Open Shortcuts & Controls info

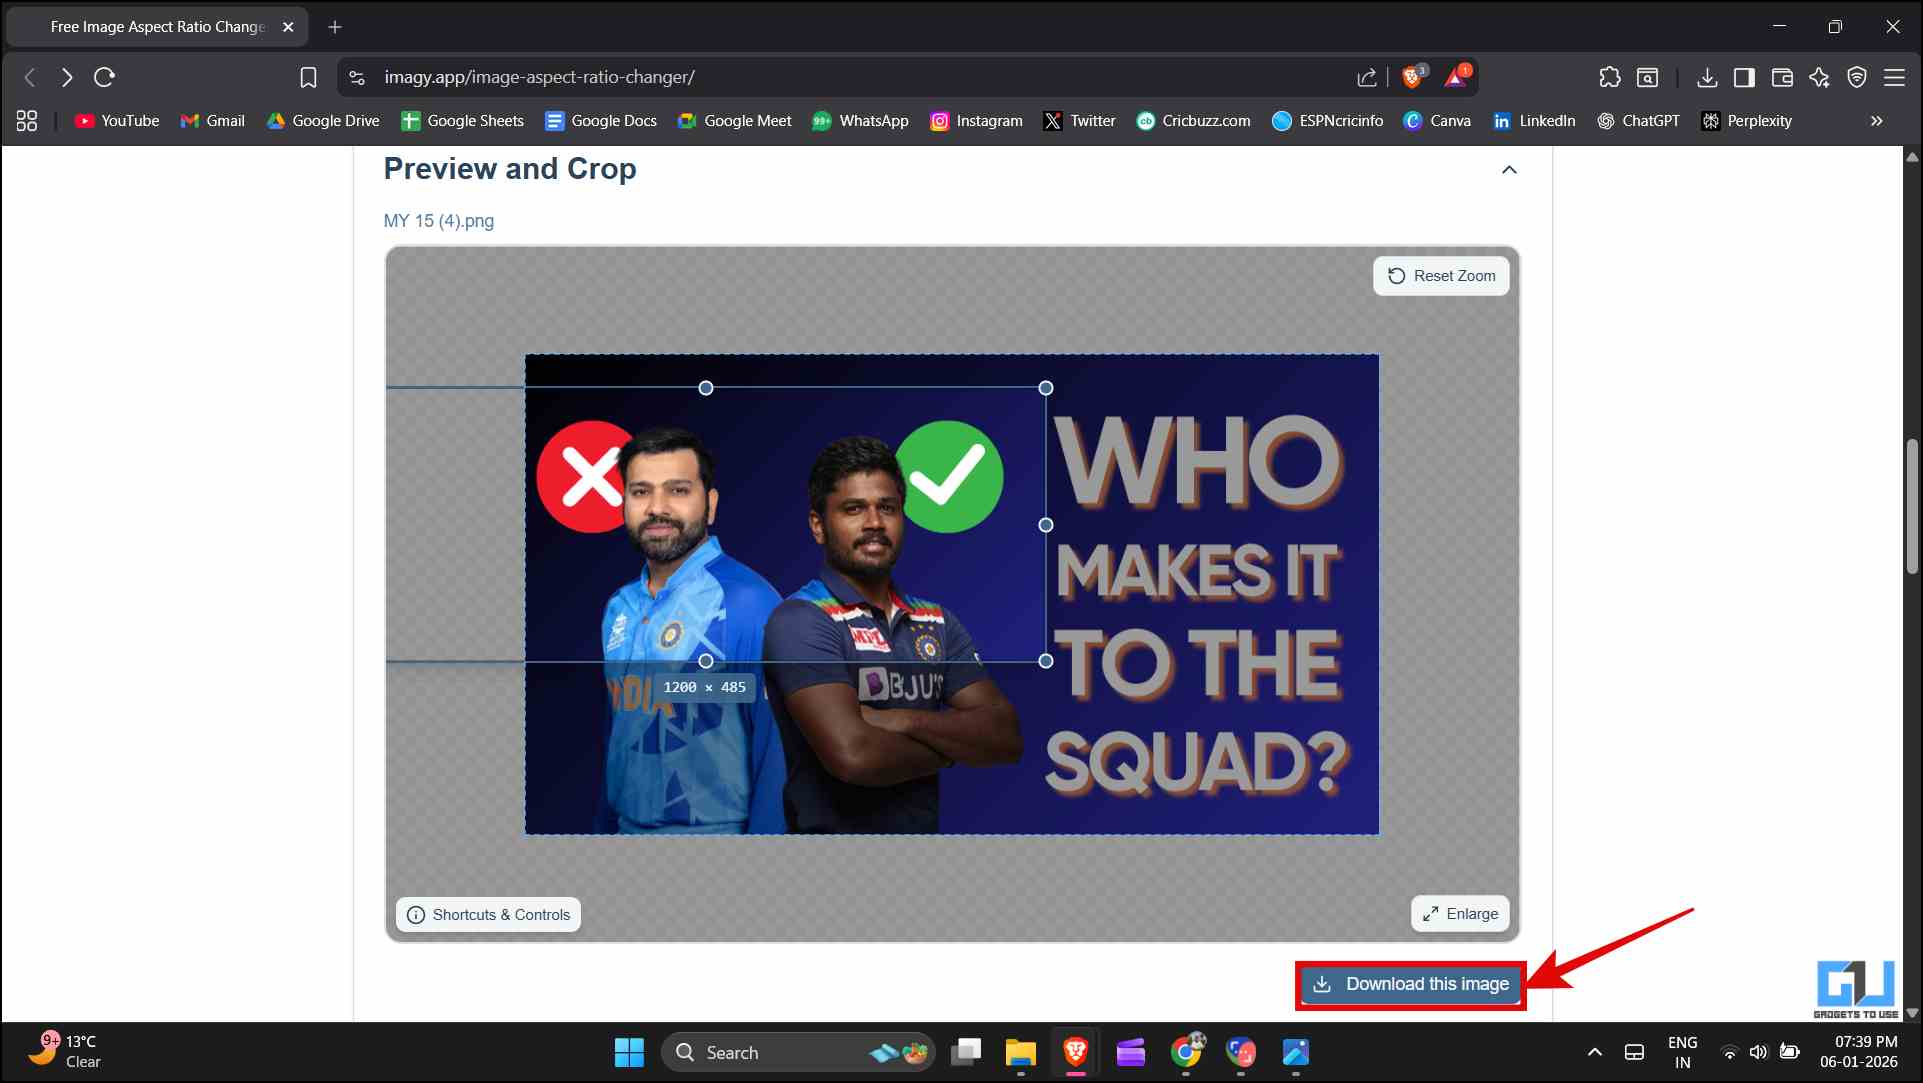point(488,914)
